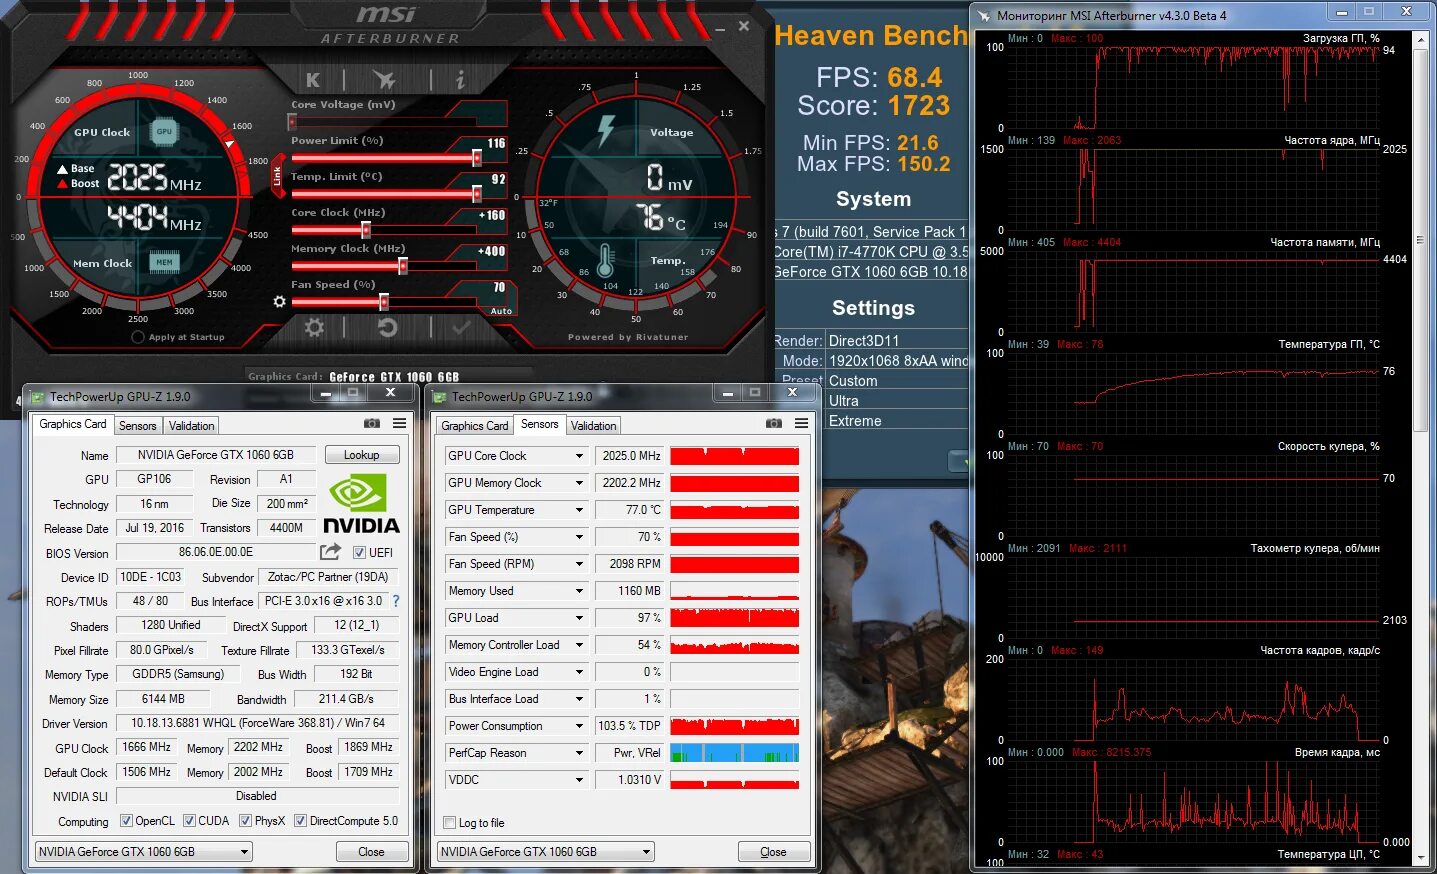Click the BIOS share/export icon in GPU-Z
This screenshot has width=1437, height=874.
330,552
